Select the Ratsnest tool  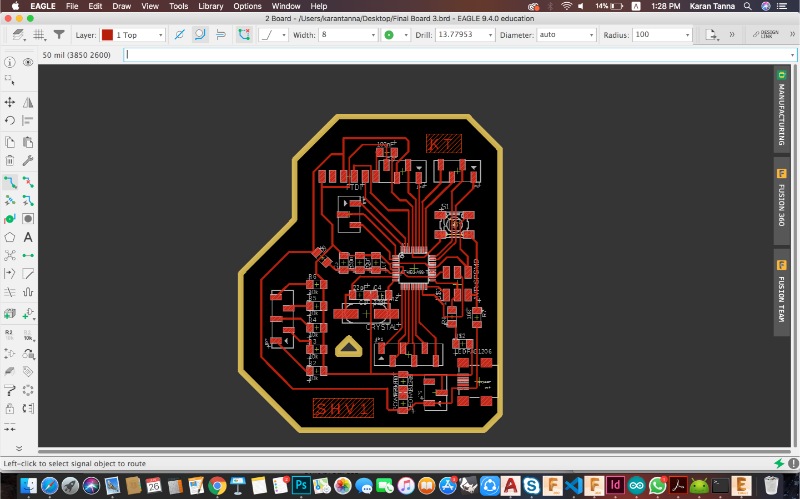[x=10, y=255]
